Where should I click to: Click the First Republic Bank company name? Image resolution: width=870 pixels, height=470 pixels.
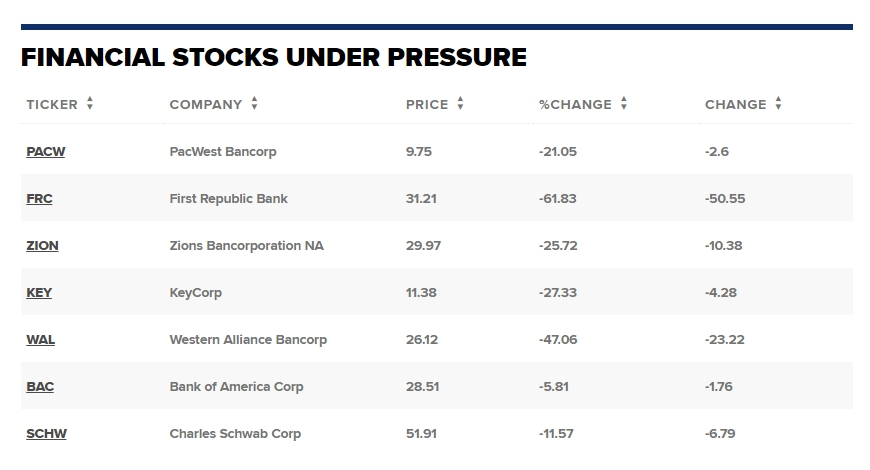tap(228, 199)
